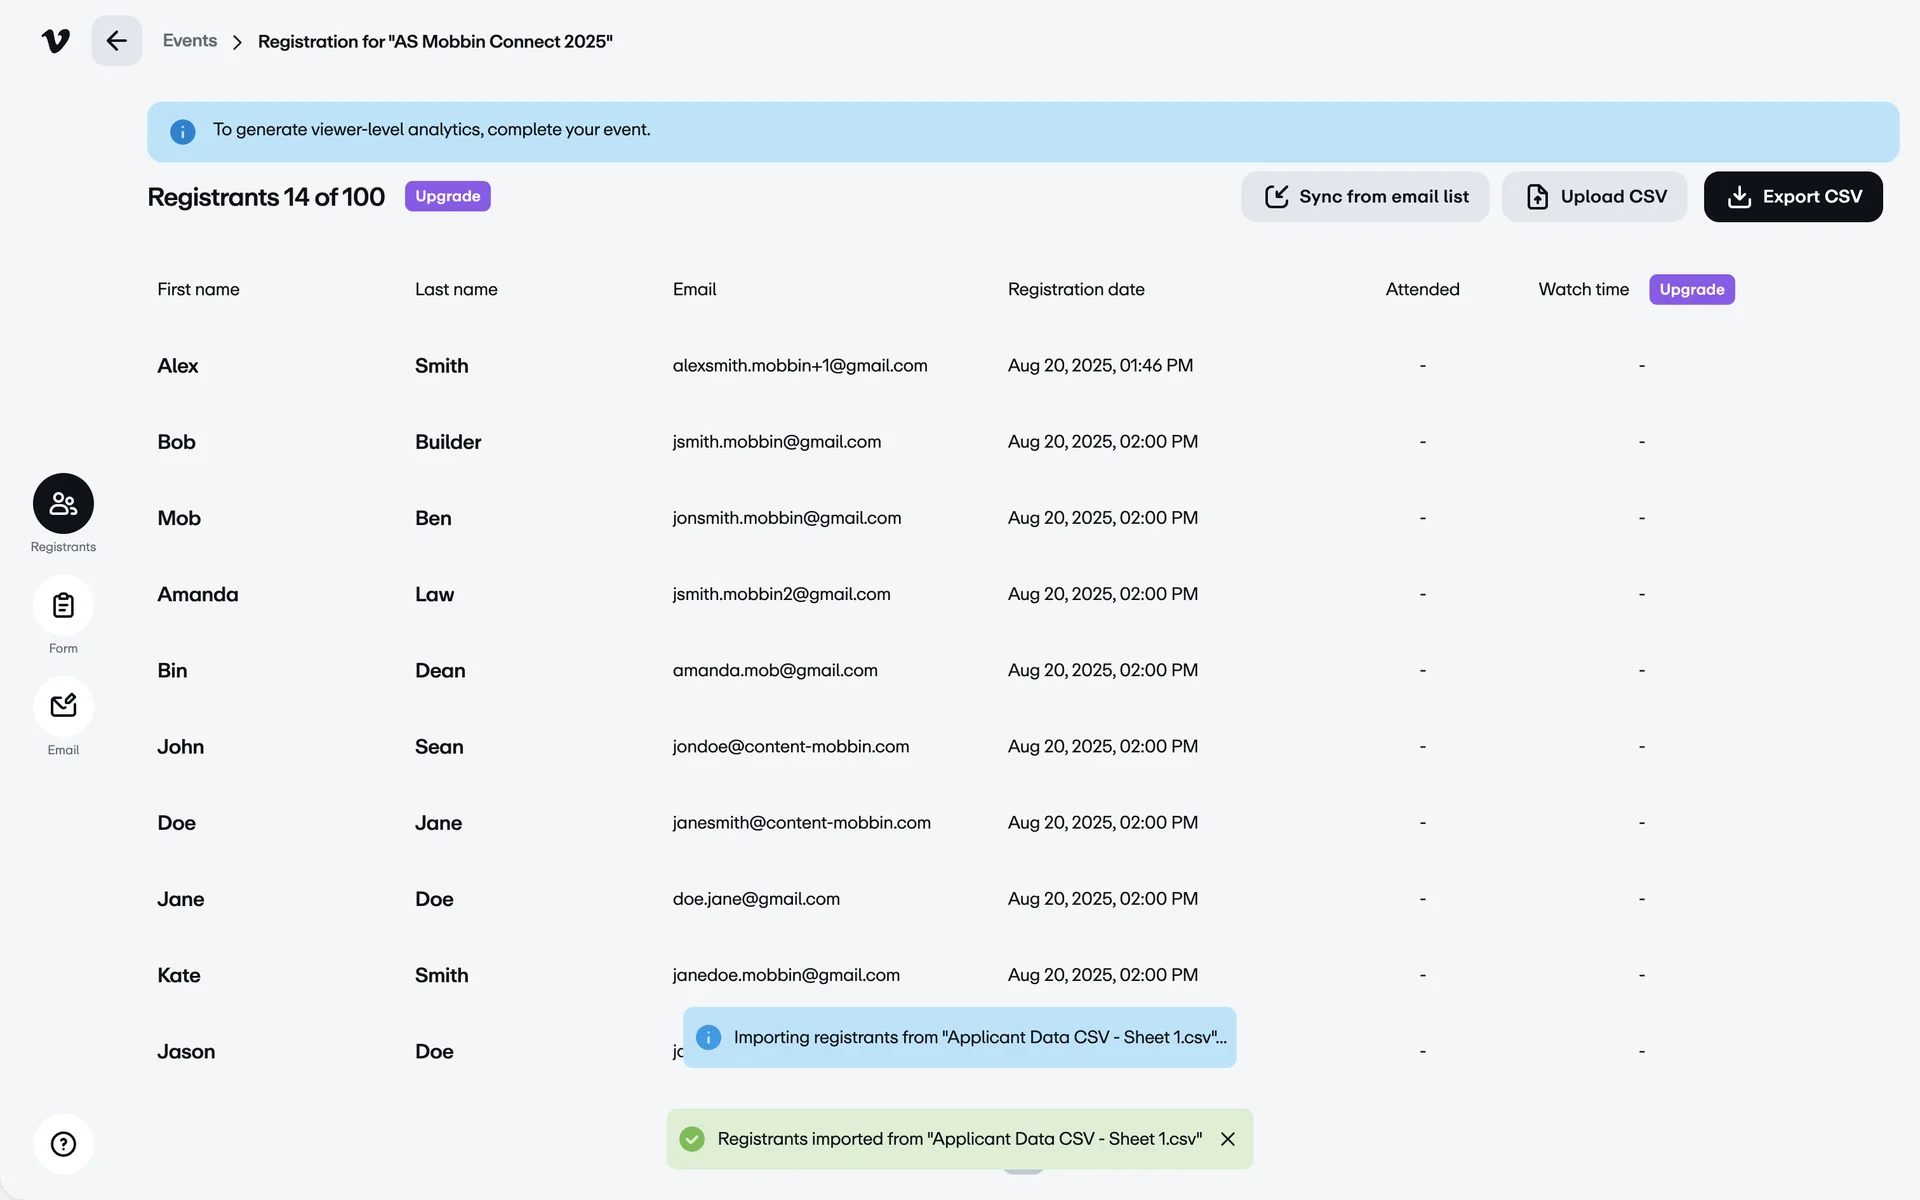Click email jondoe@content-mobbin.com
The height and width of the screenshot is (1200, 1920).
(791, 747)
